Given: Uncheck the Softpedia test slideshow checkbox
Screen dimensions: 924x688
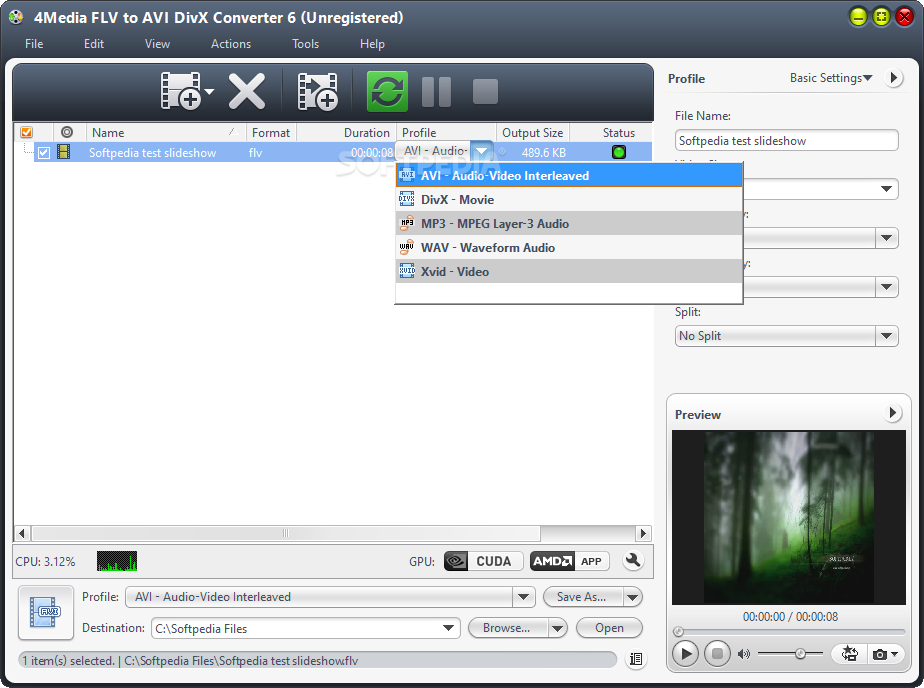Looking at the screenshot, I should [x=44, y=153].
